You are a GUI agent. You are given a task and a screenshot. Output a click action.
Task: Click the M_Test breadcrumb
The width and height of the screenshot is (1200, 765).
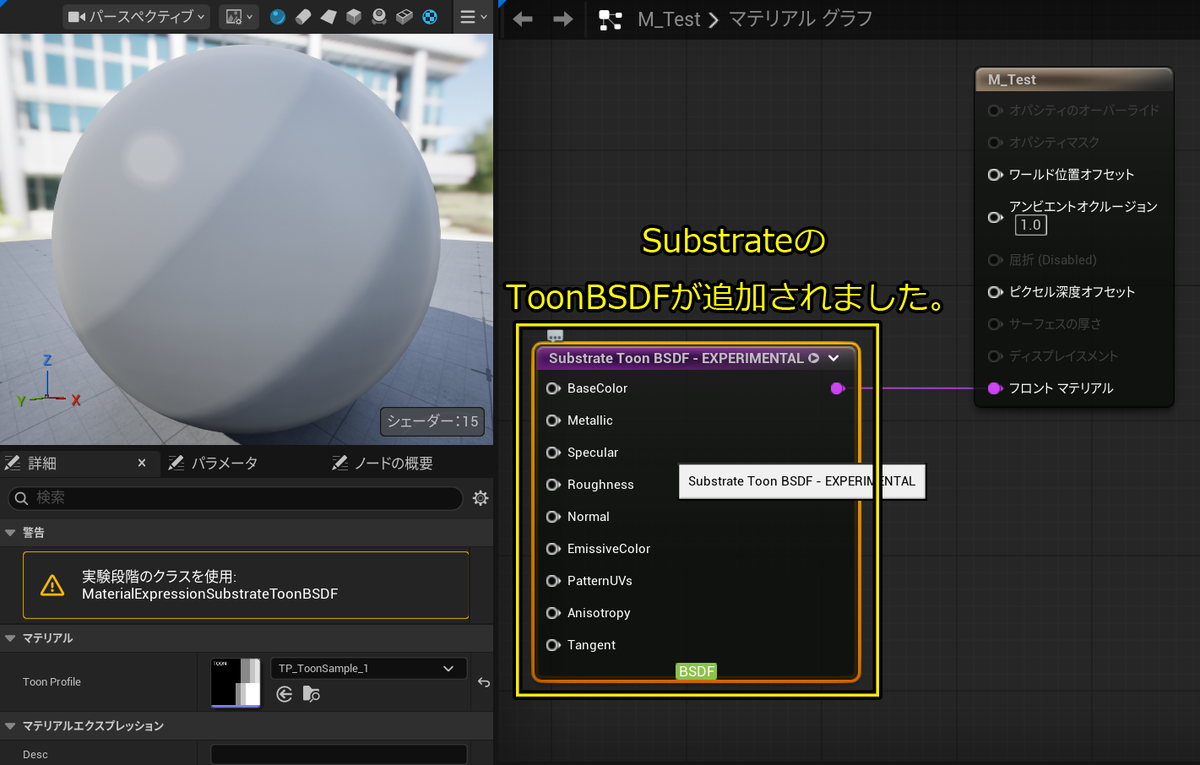(x=669, y=19)
